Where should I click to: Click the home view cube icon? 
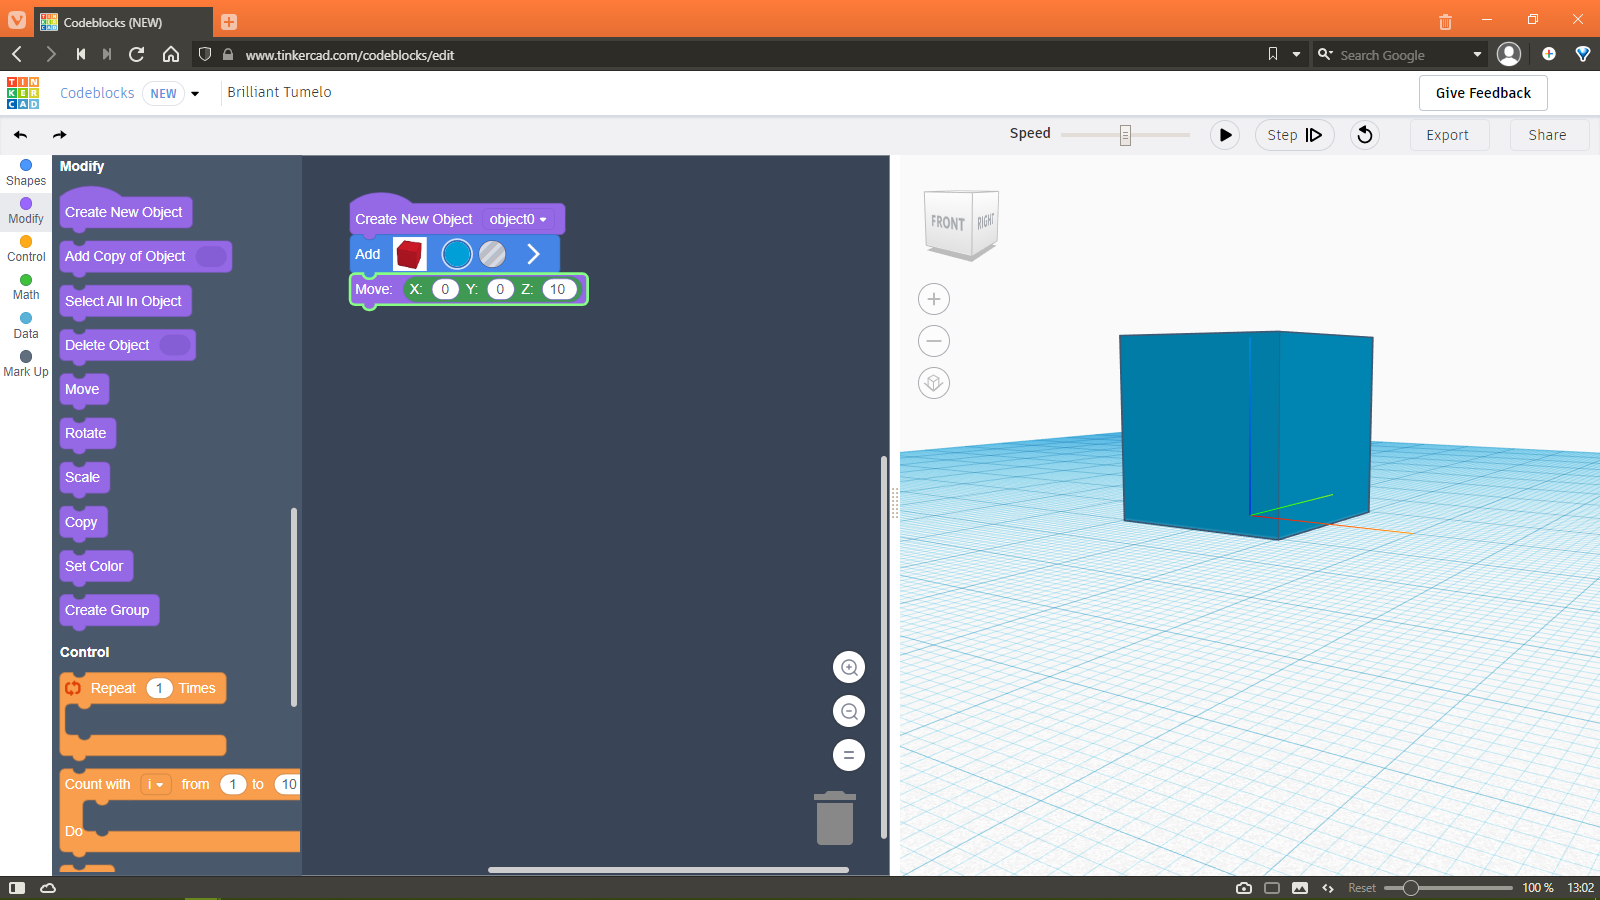pos(934,383)
